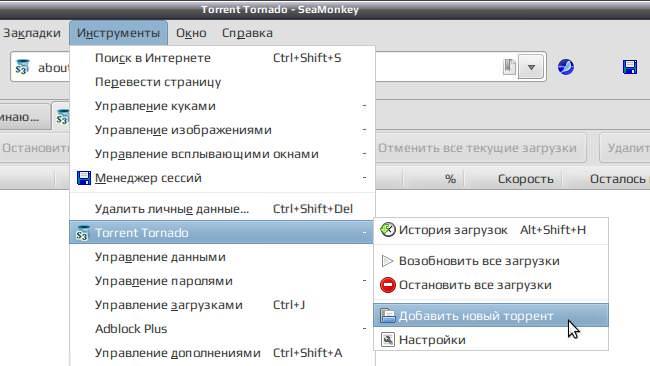Click the Остановить button in the downloads toolbar

35,148
